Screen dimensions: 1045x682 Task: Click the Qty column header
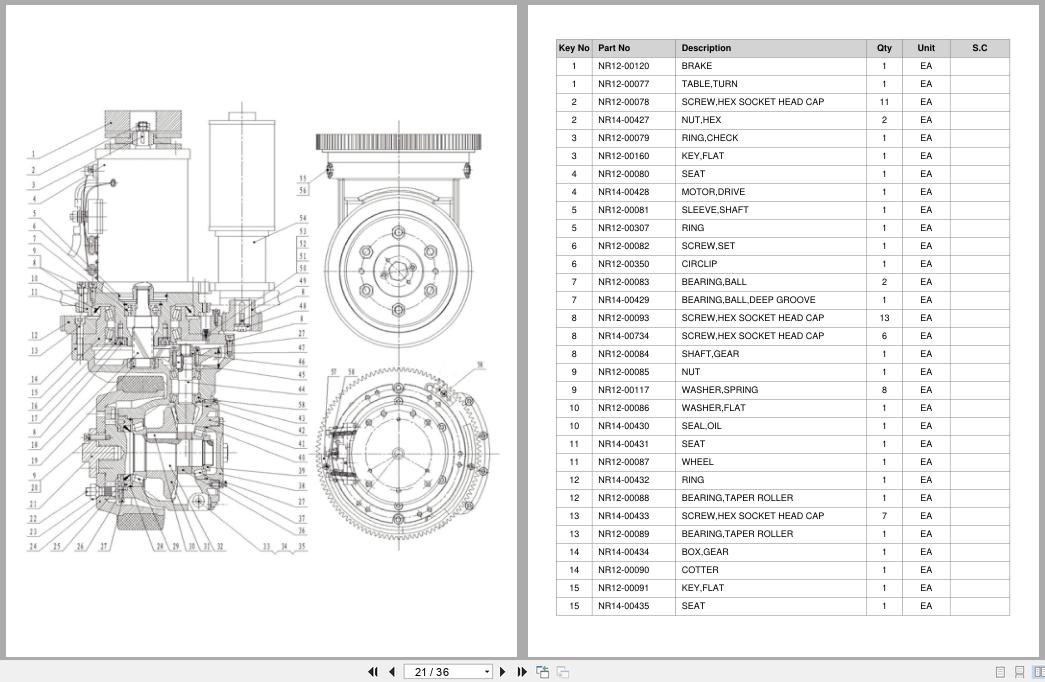pyautogui.click(x=884, y=48)
